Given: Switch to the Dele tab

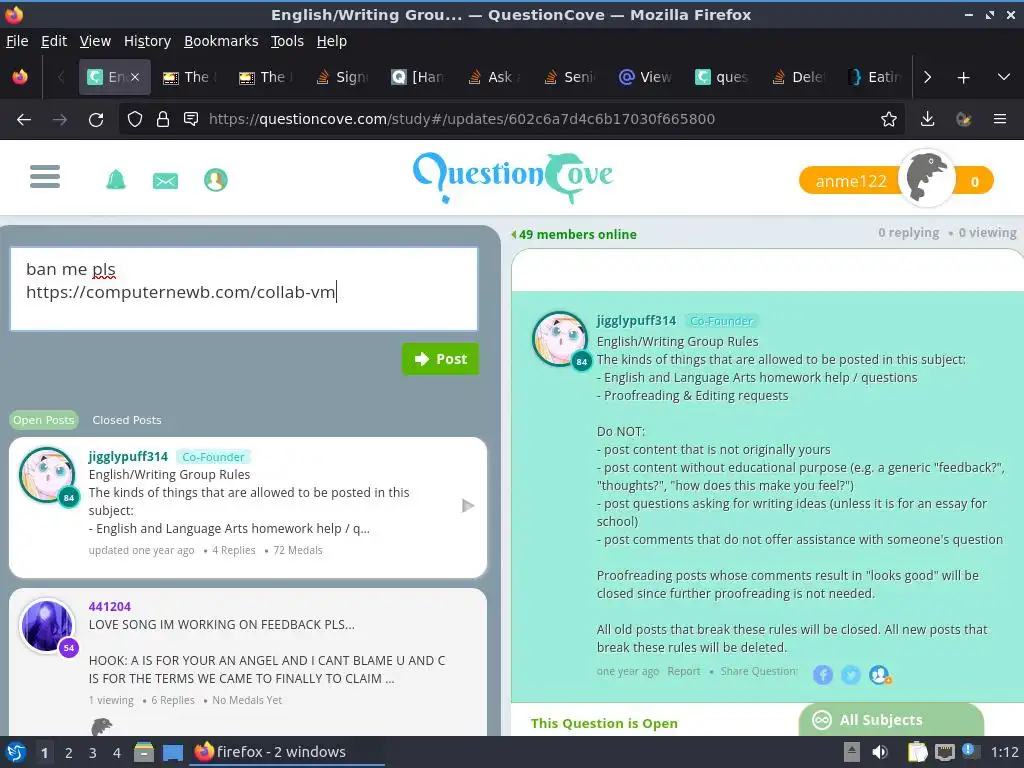Looking at the screenshot, I should 799,77.
